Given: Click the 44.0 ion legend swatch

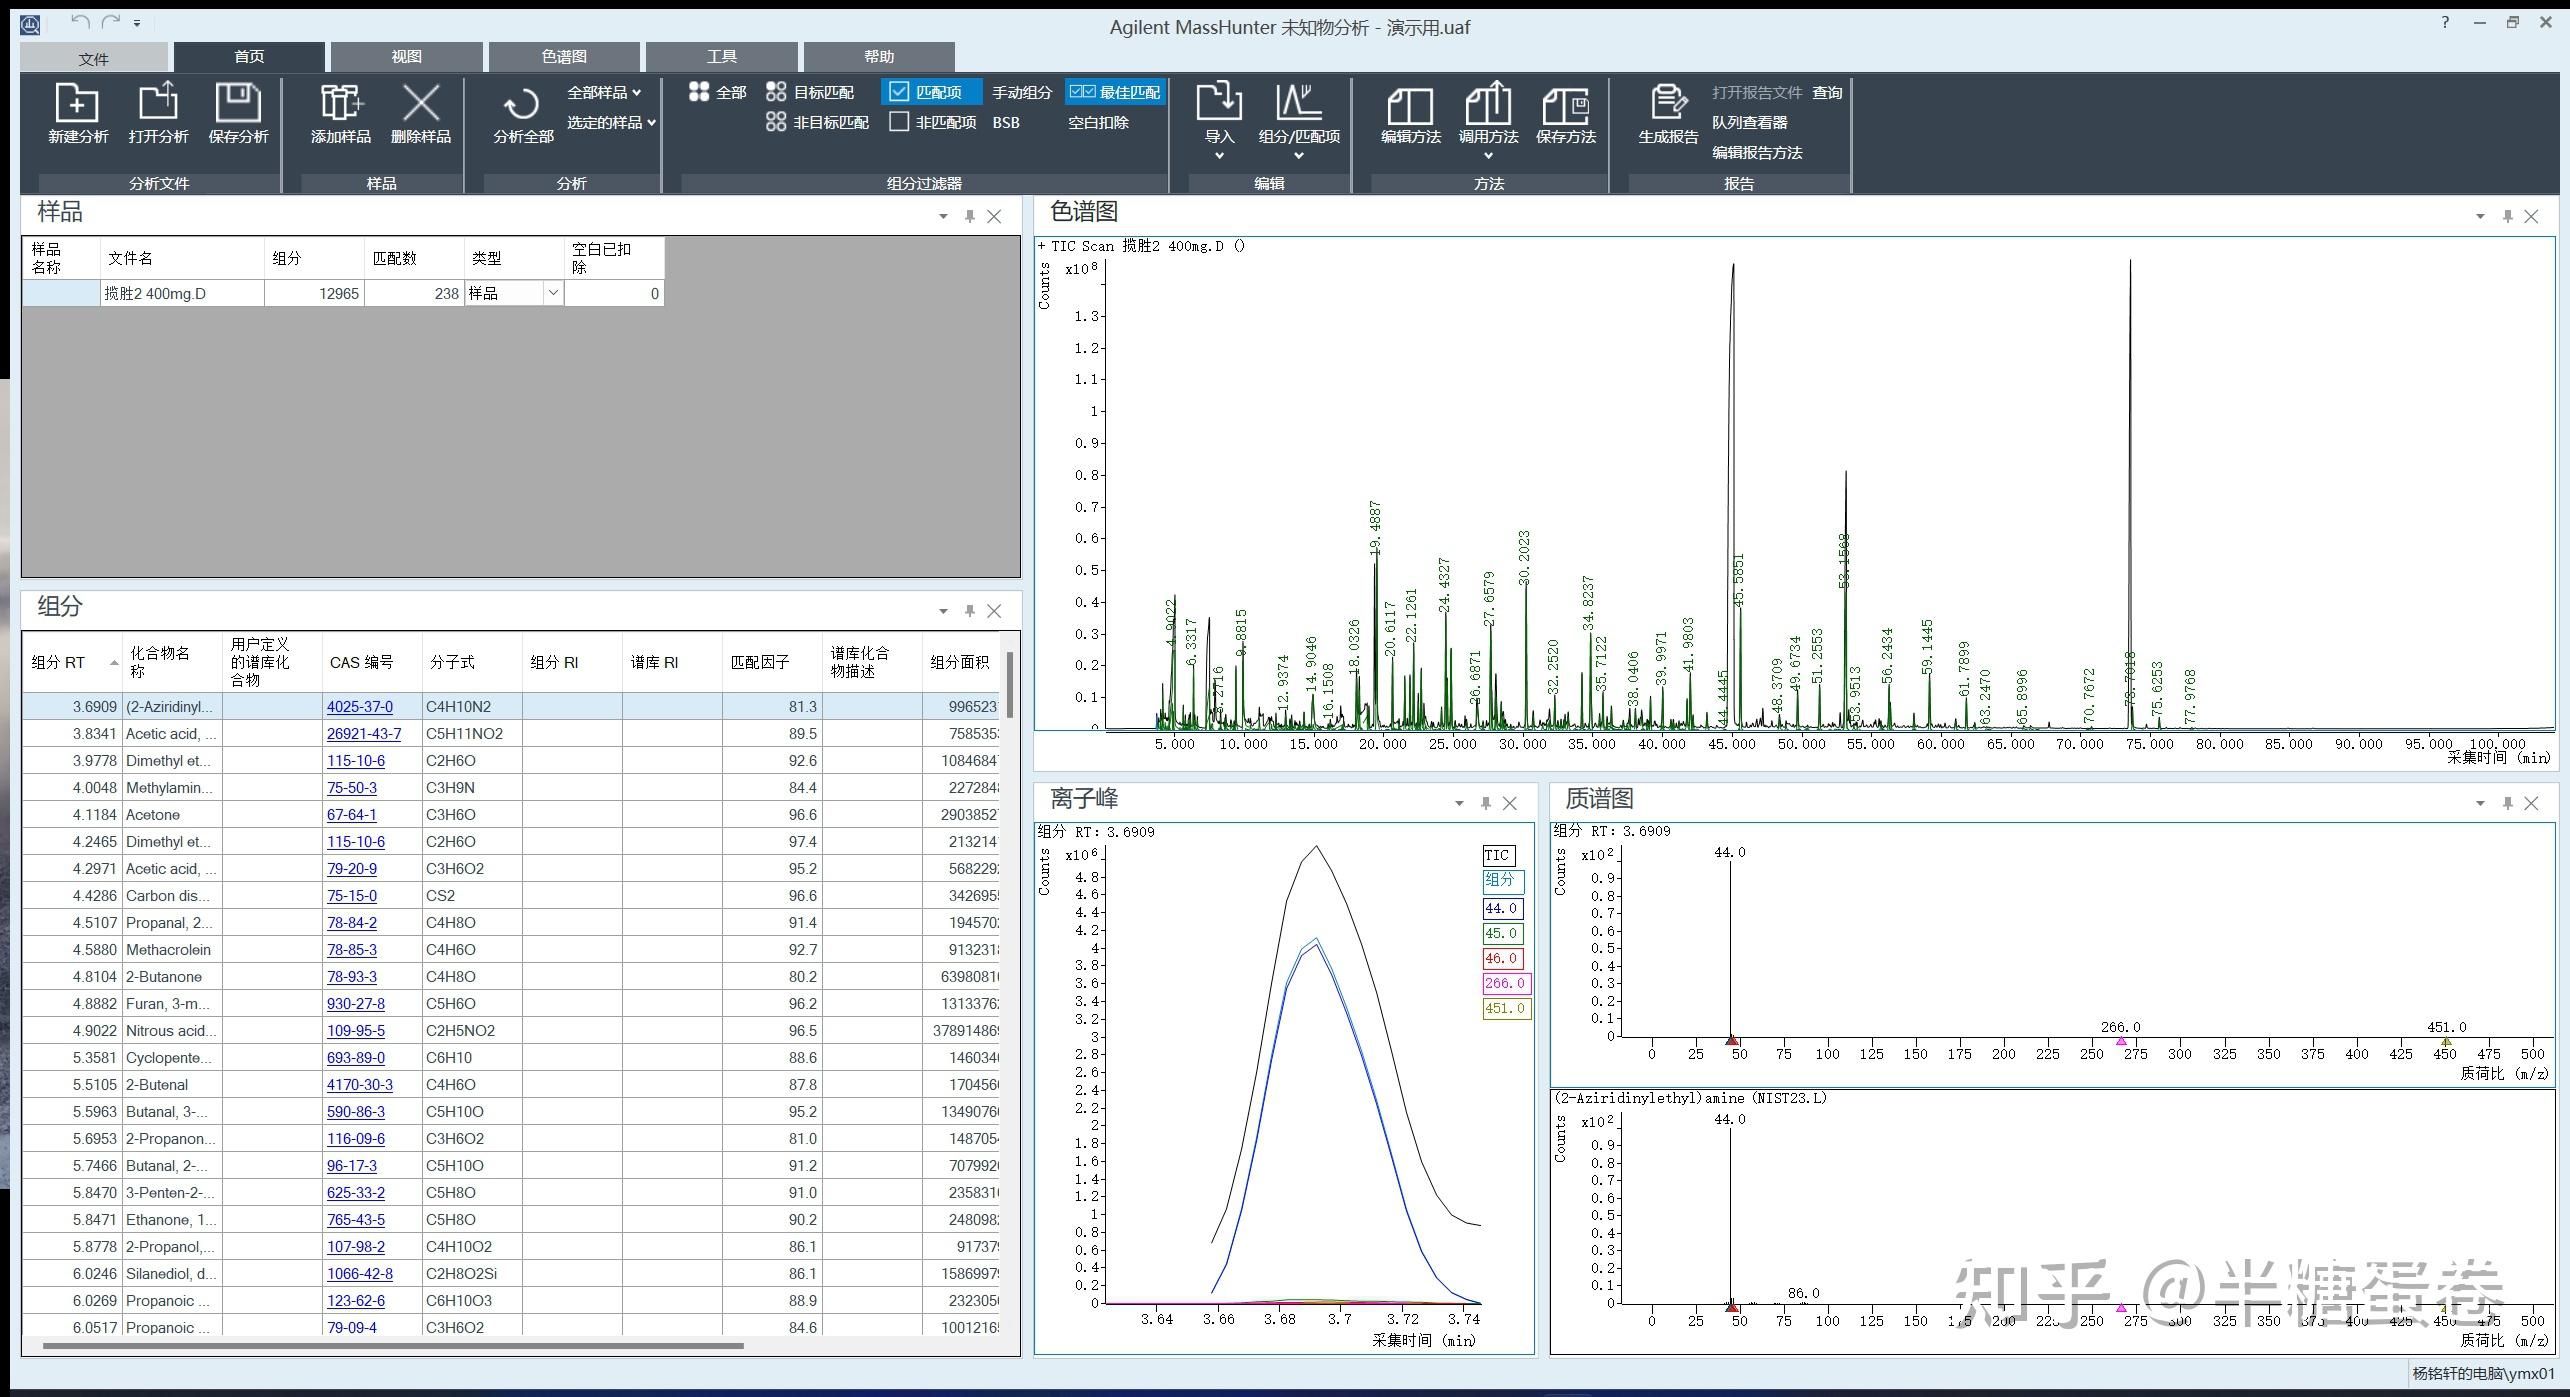Looking at the screenshot, I should 1501,909.
